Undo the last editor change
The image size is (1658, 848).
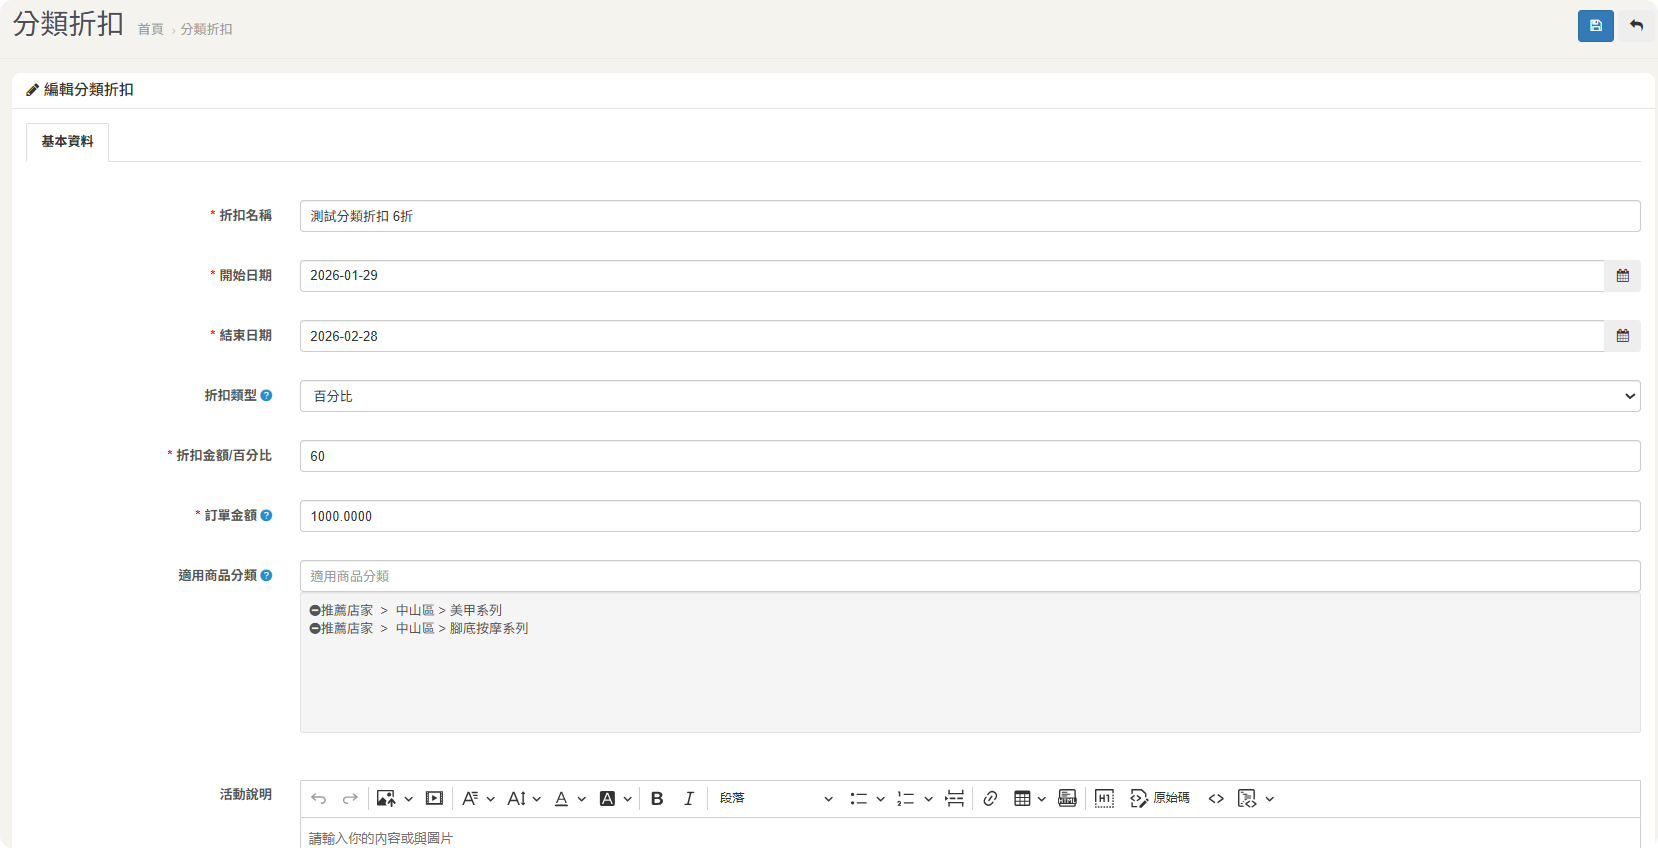pyautogui.click(x=319, y=798)
